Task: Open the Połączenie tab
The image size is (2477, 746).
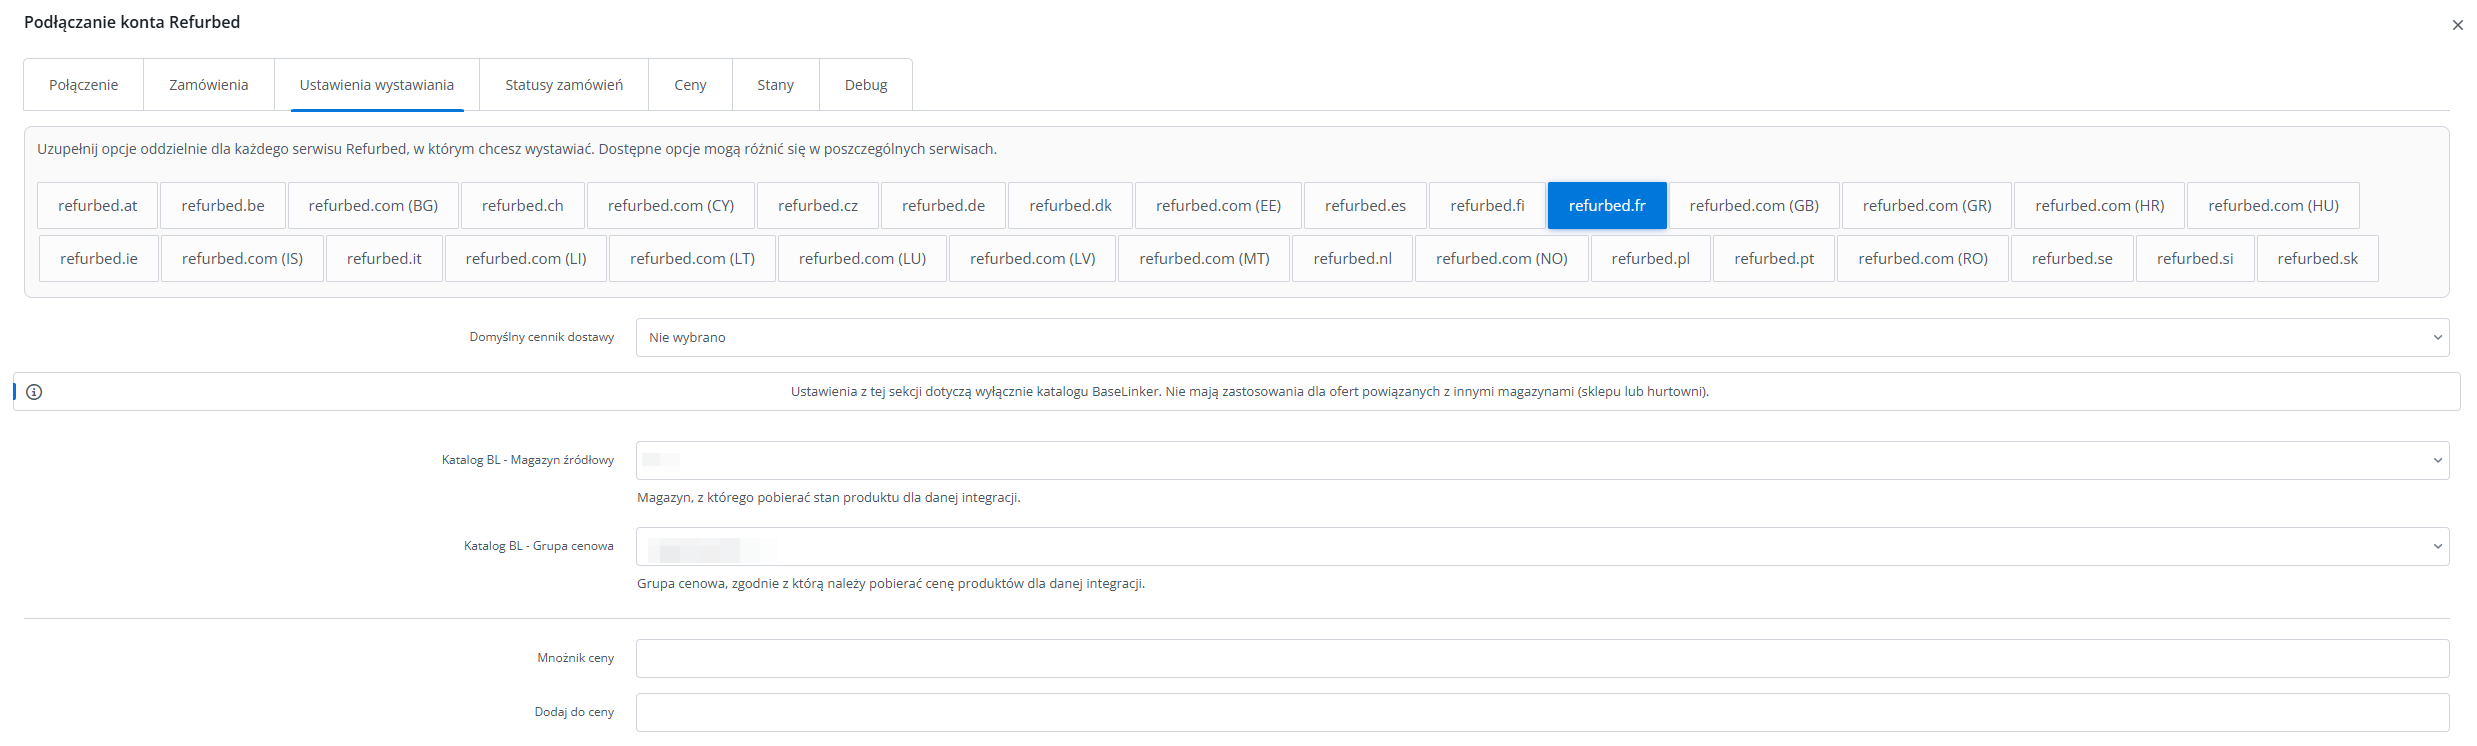Action: coord(84,85)
